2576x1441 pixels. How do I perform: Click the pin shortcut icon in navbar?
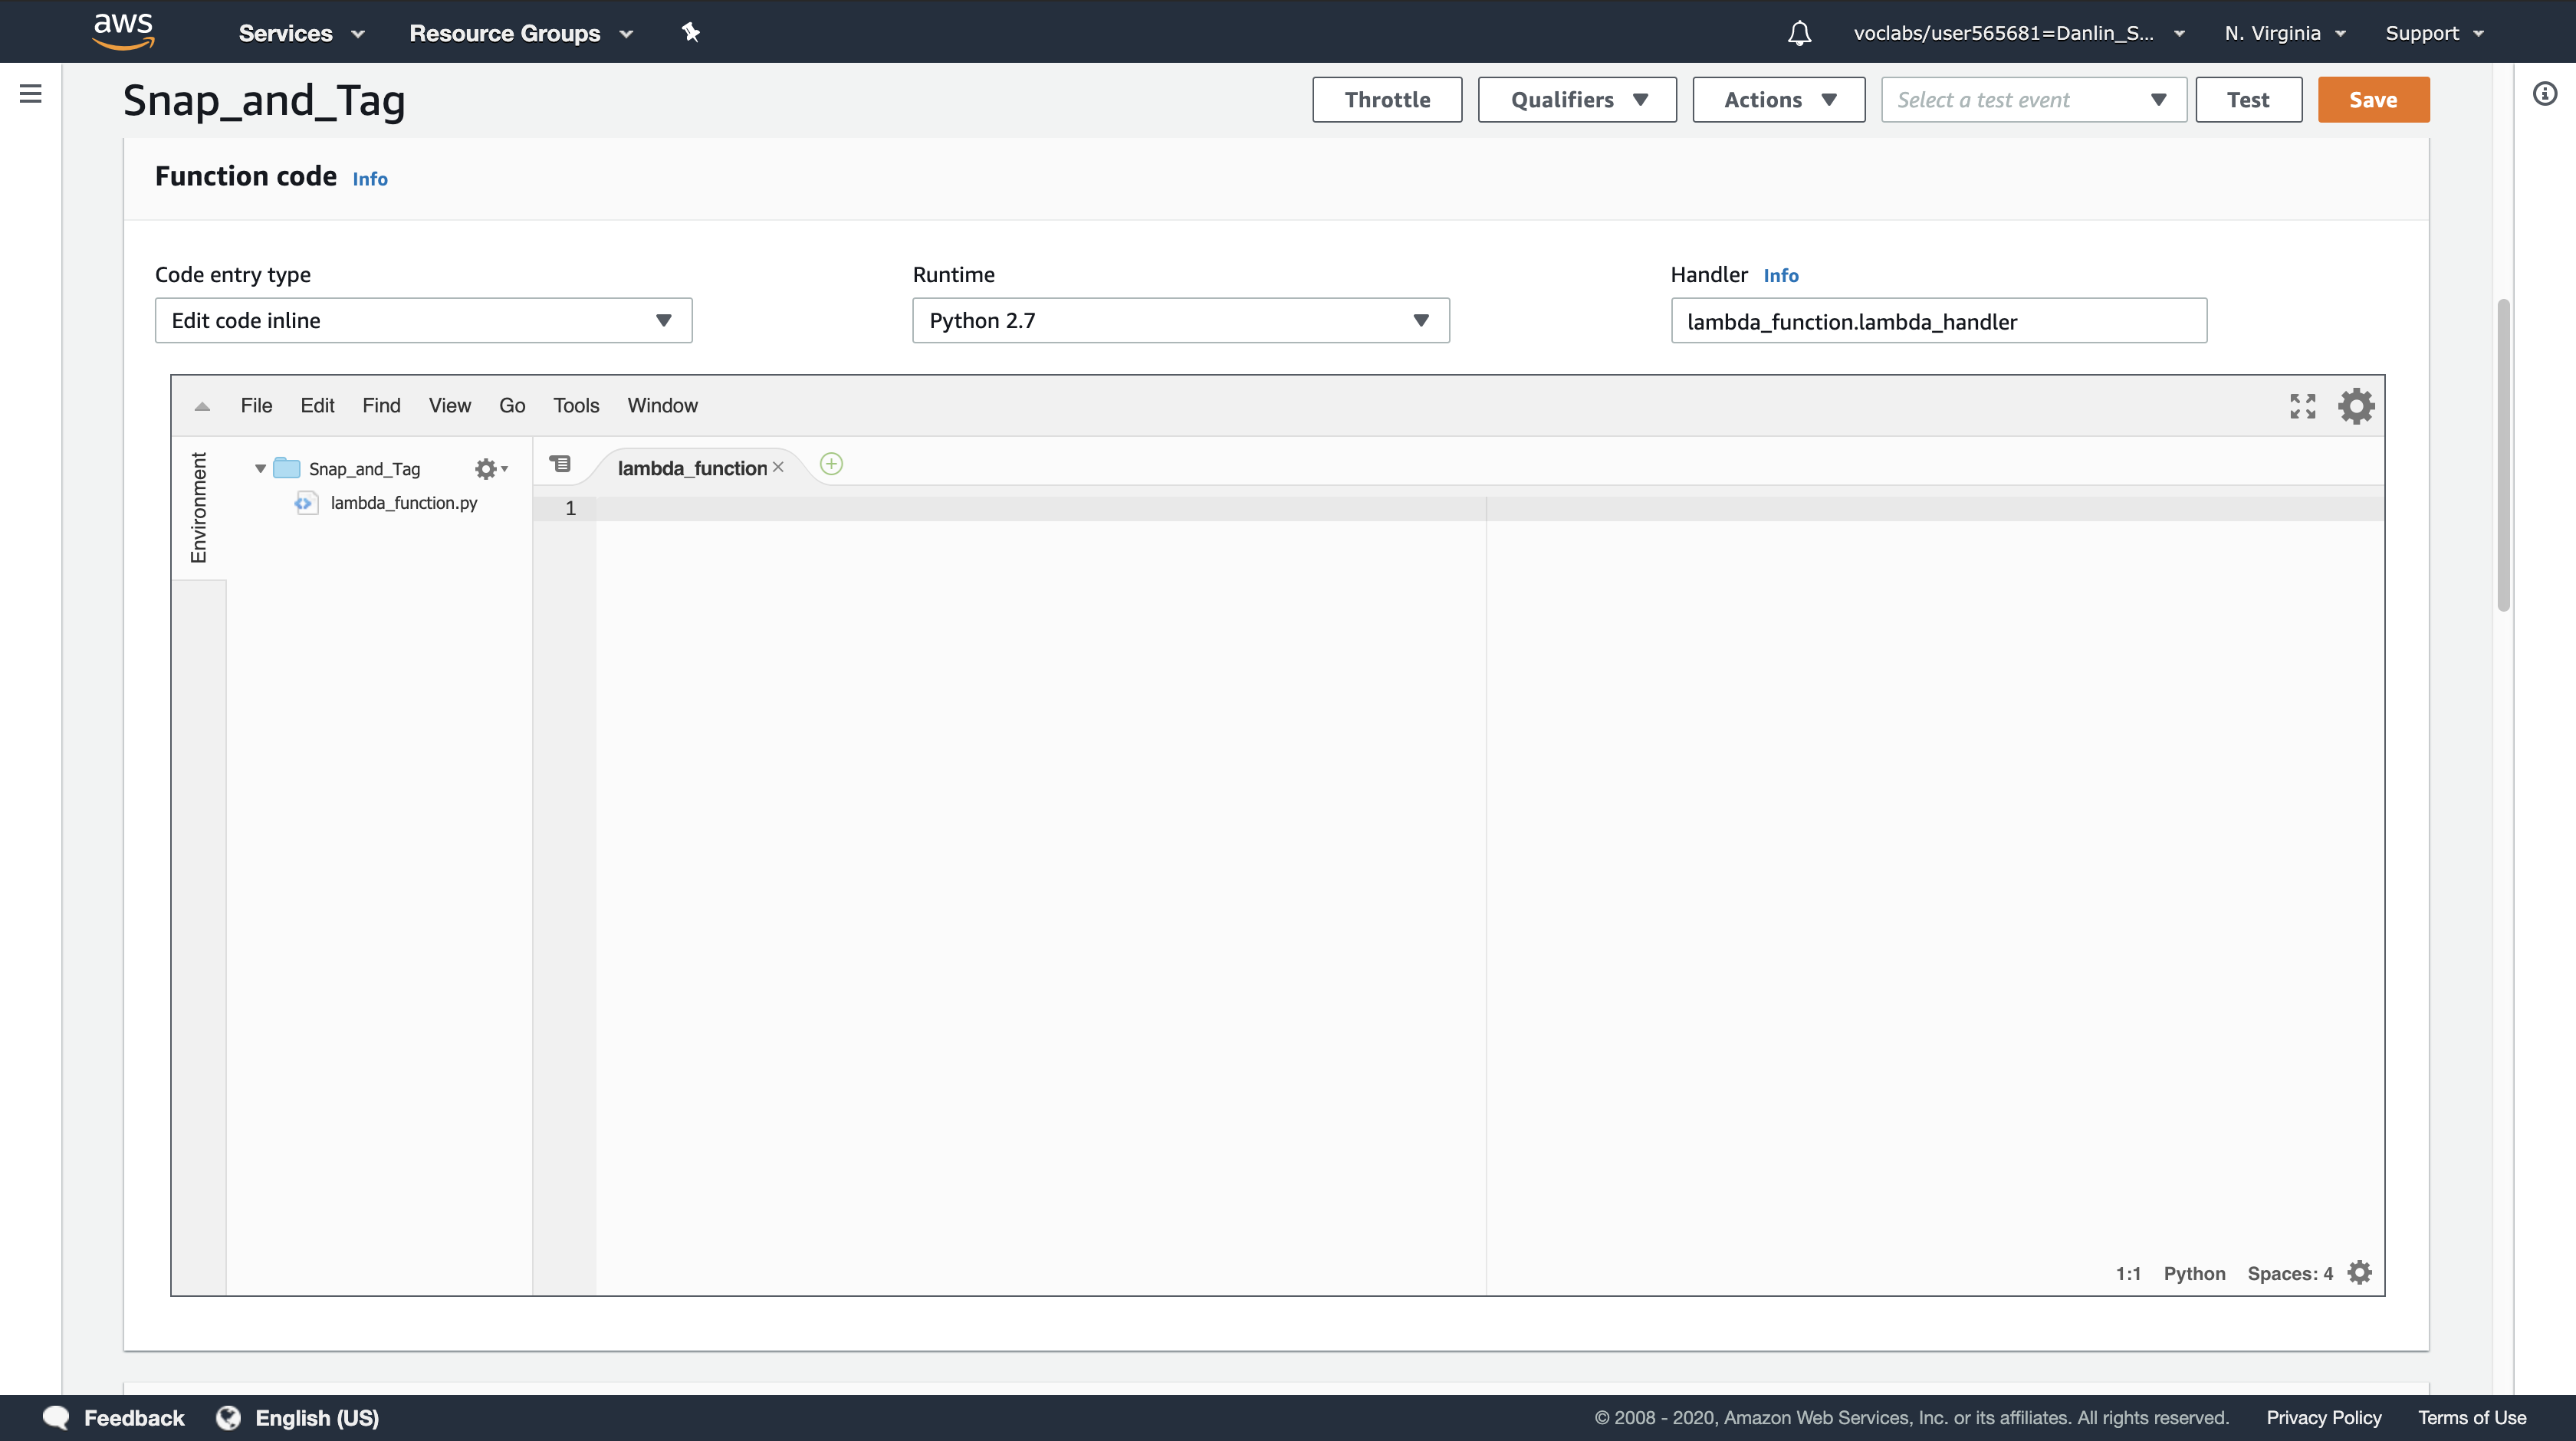point(690,33)
